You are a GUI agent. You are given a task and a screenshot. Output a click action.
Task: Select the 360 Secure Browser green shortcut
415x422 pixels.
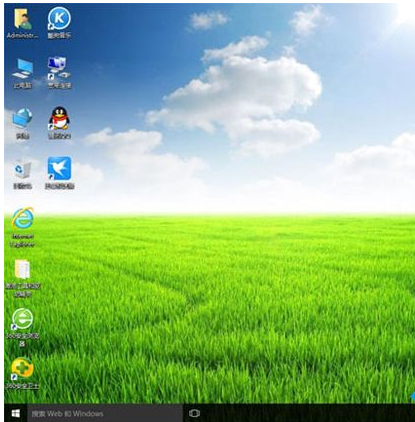[22, 319]
